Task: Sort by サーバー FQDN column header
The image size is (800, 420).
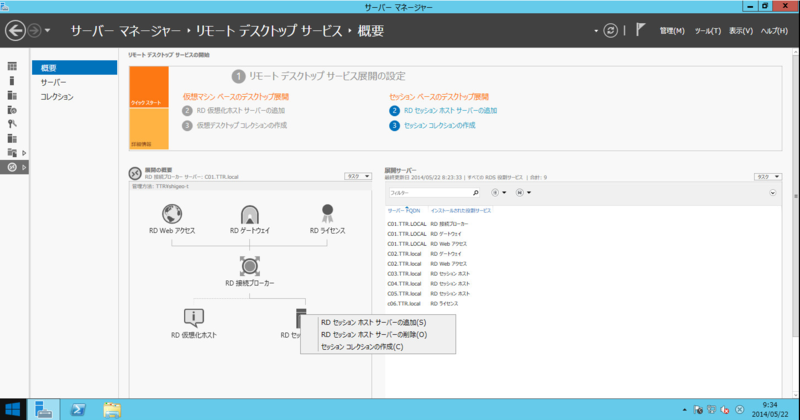Action: pyautogui.click(x=404, y=210)
